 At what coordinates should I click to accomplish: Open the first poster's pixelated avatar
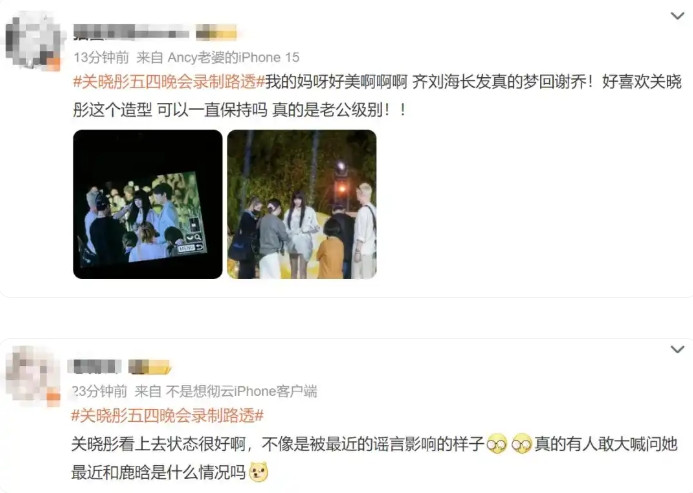pos(33,42)
